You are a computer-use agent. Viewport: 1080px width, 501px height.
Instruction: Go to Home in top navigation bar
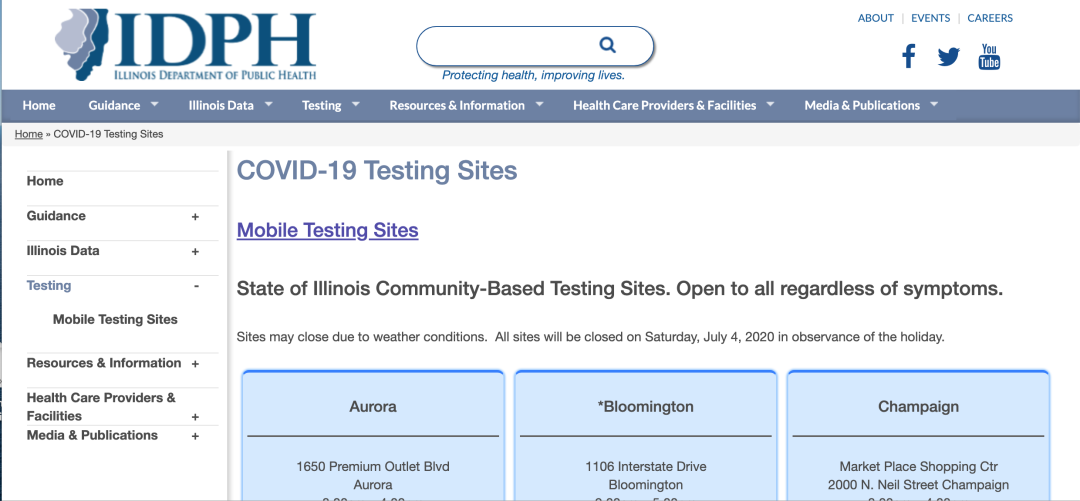(x=39, y=105)
